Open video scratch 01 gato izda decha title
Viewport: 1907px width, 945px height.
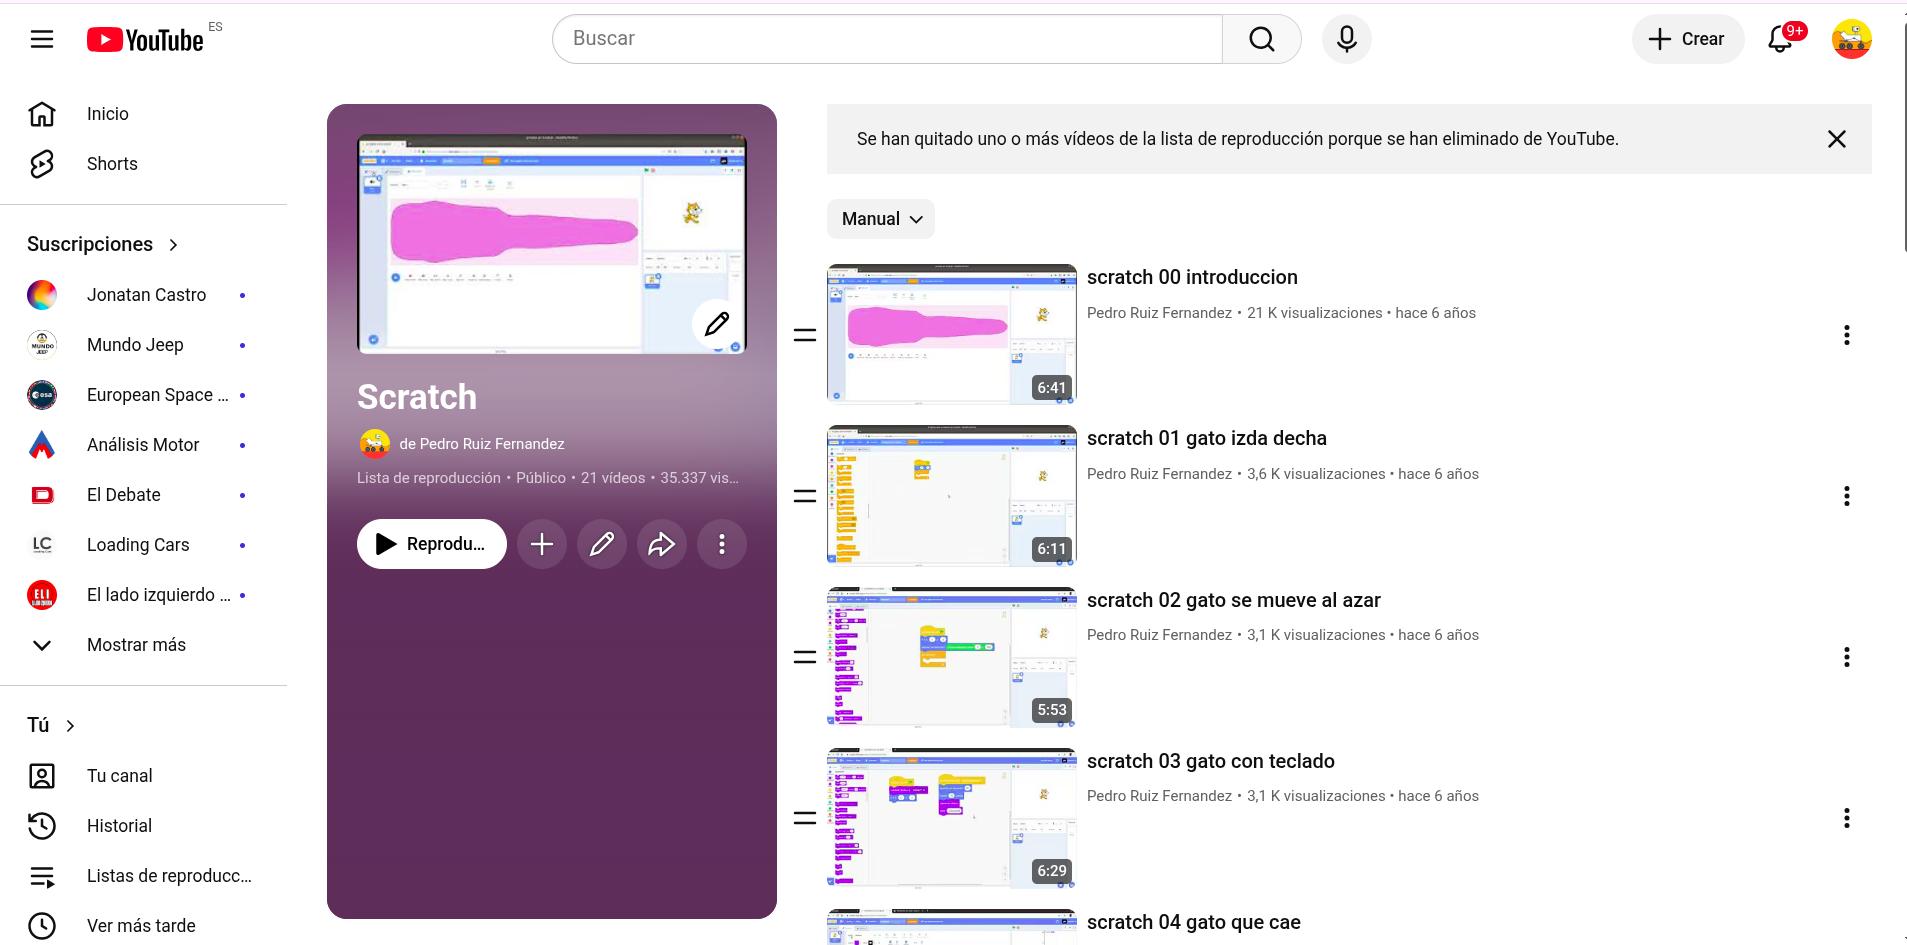(1207, 438)
